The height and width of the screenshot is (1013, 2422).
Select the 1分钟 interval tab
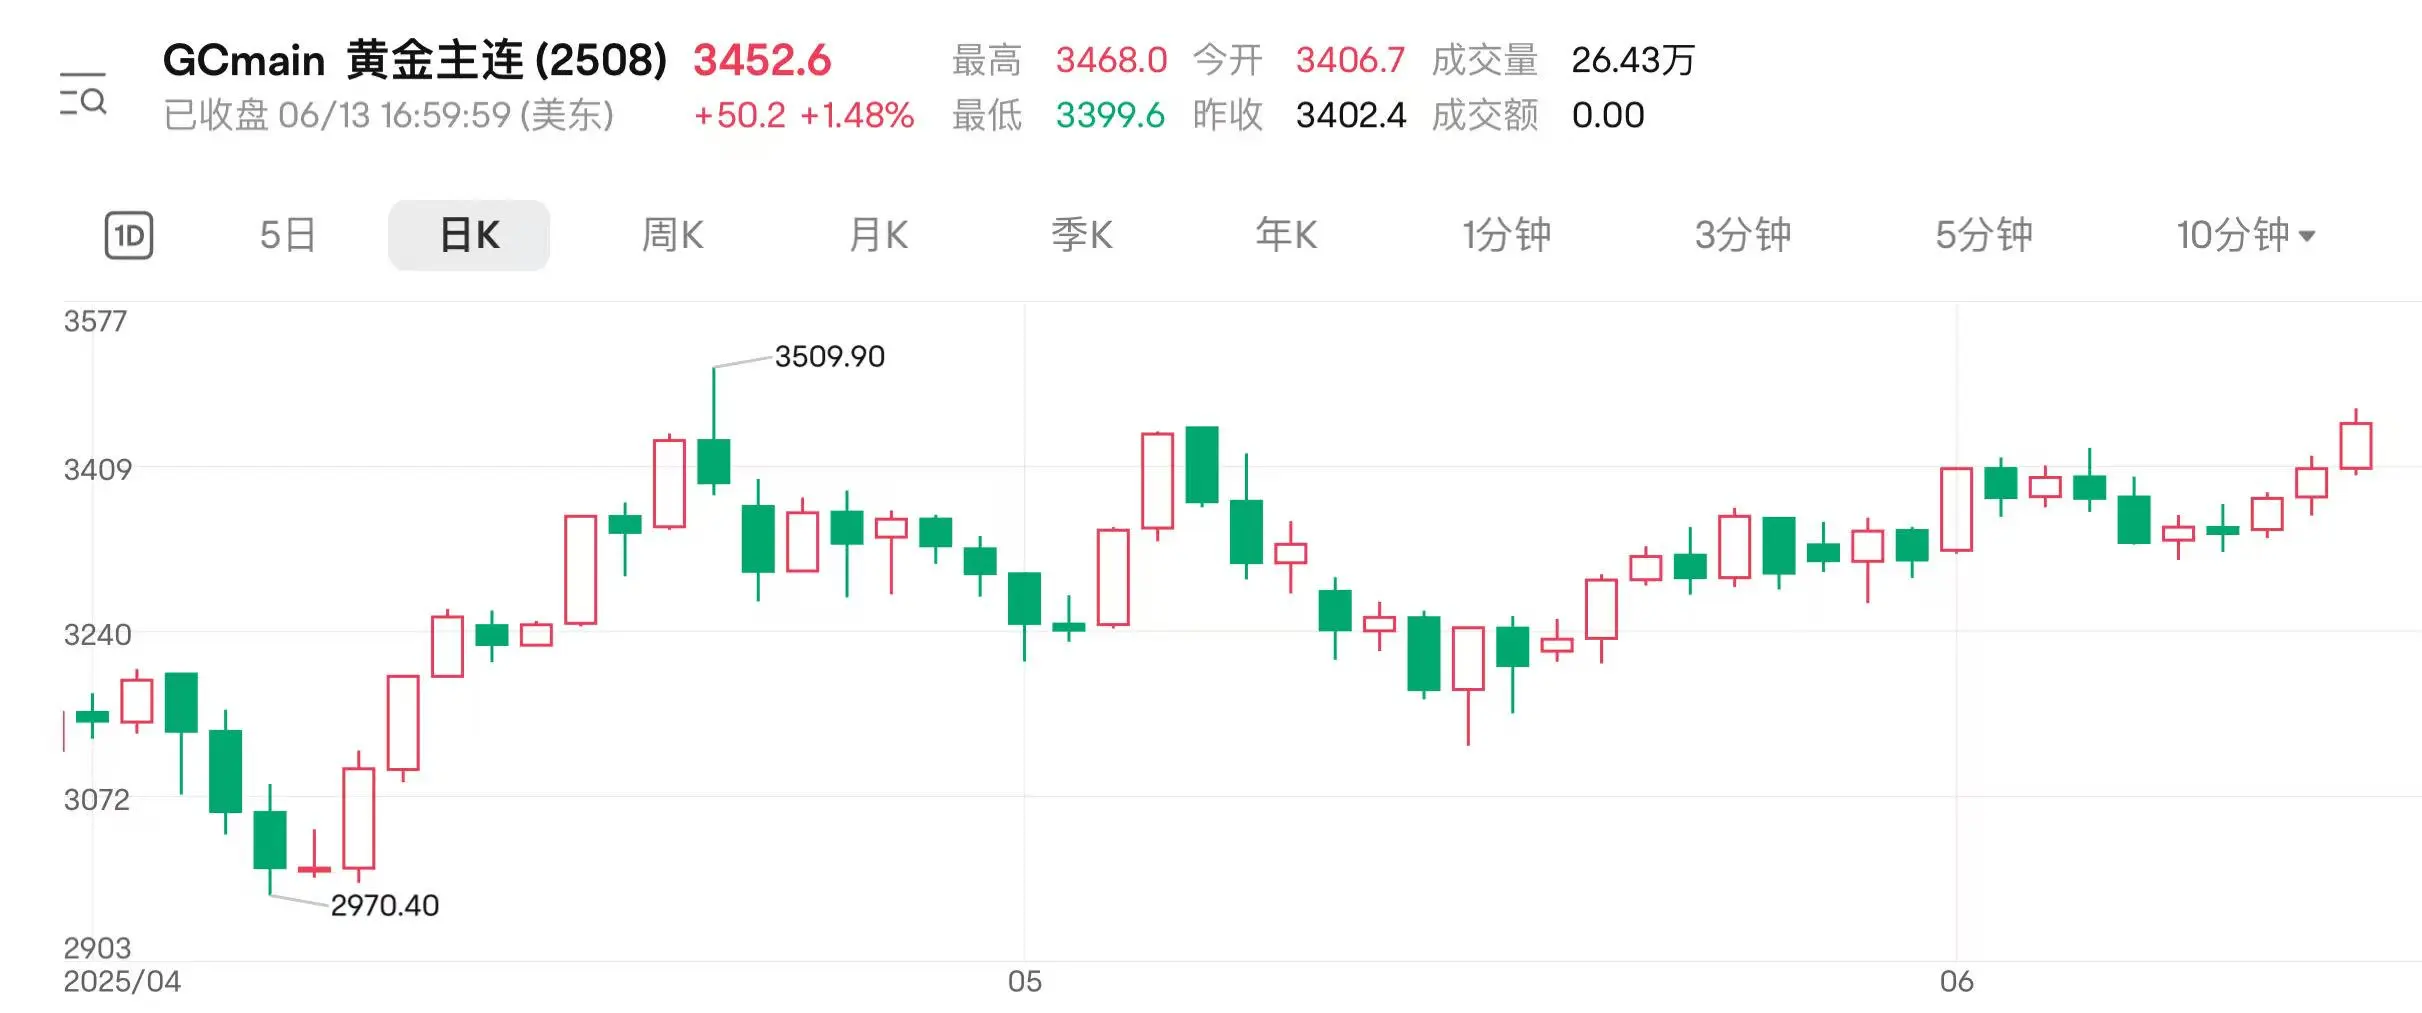pos(1506,235)
